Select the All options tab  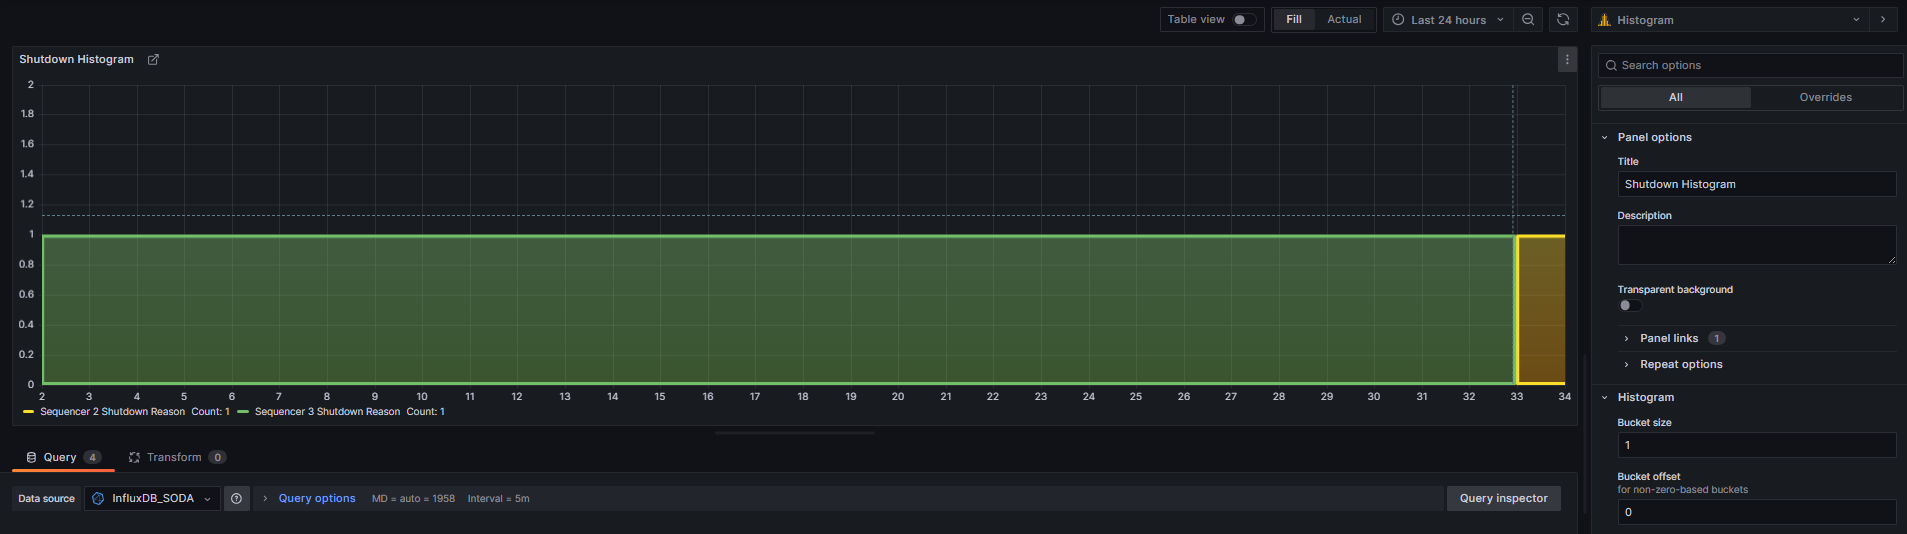[1675, 98]
